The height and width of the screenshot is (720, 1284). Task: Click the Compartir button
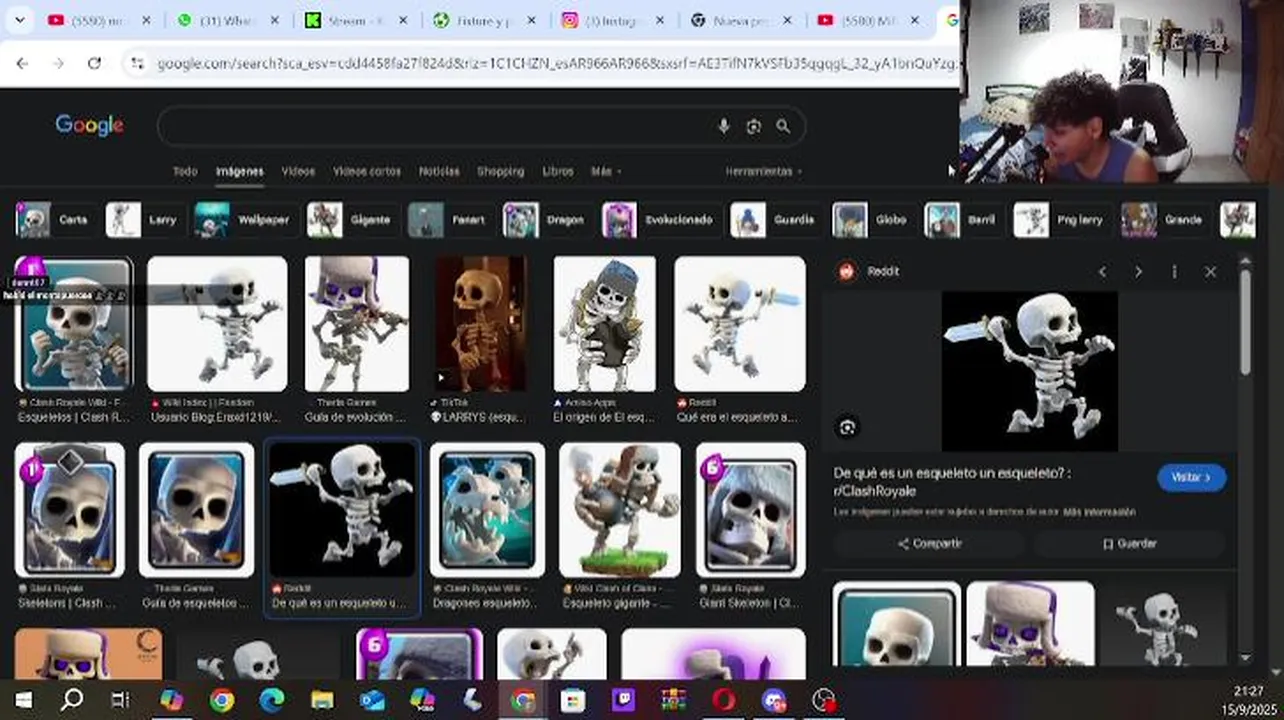pyautogui.click(x=929, y=544)
